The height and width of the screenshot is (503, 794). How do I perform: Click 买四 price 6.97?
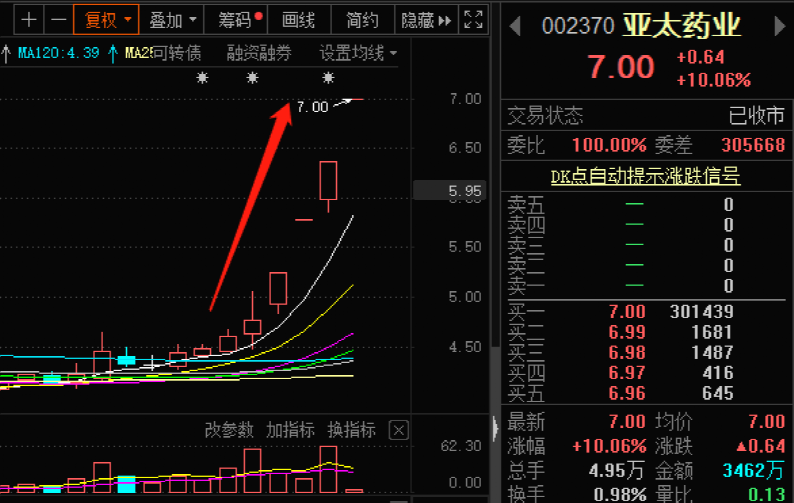point(627,372)
